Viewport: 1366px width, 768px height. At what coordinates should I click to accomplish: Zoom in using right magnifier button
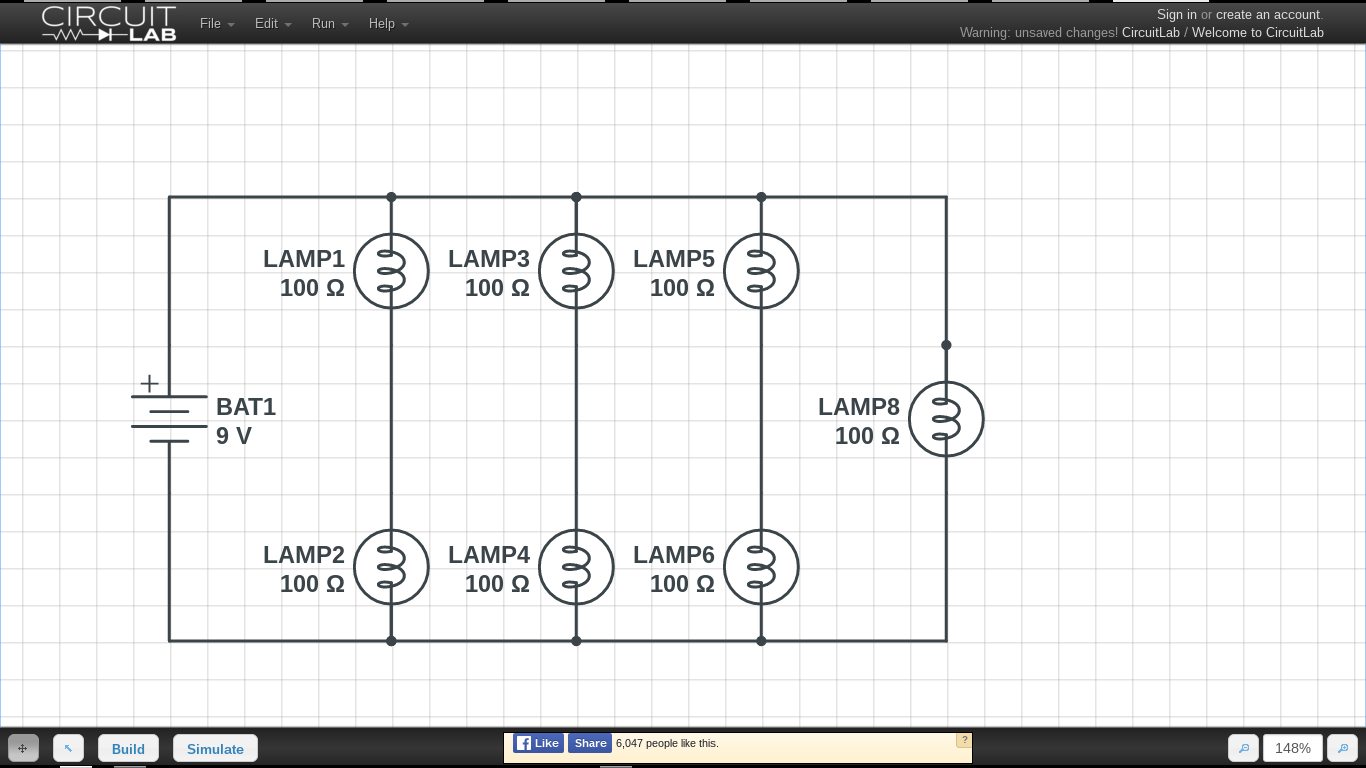[x=1342, y=748]
